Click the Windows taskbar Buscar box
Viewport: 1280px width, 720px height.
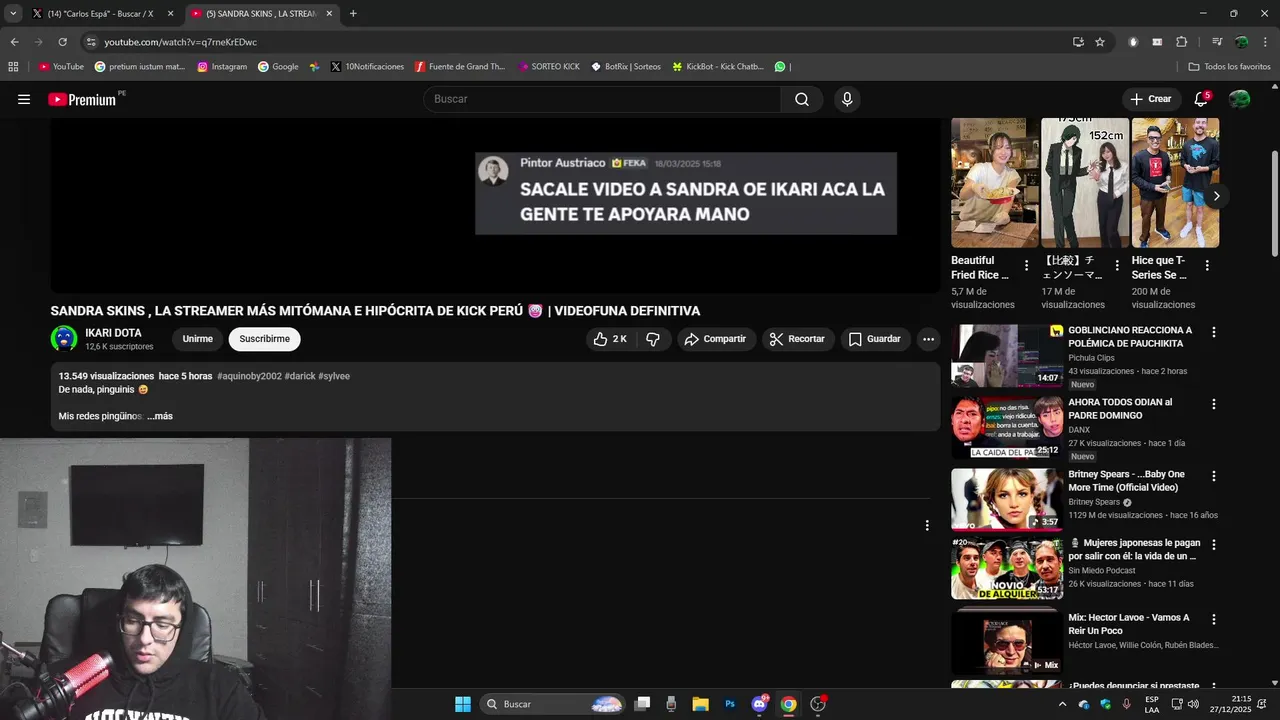(x=552, y=704)
